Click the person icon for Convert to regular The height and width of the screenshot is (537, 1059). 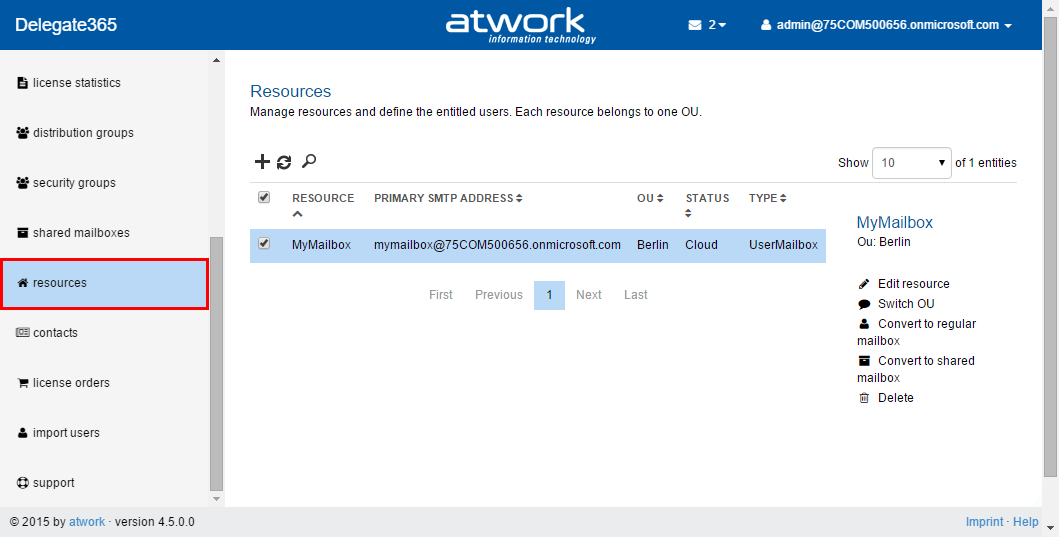click(864, 324)
